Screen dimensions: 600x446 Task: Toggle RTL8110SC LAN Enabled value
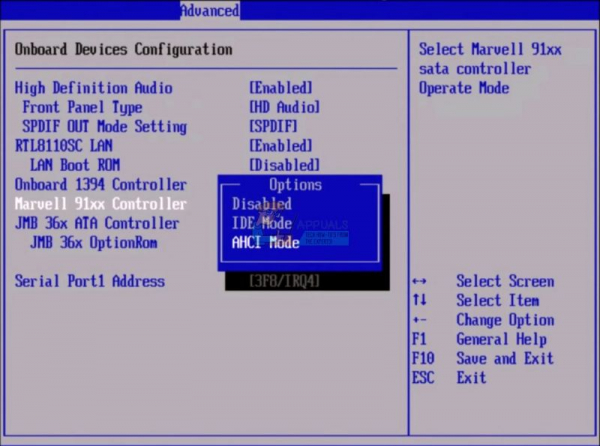[x=281, y=146]
